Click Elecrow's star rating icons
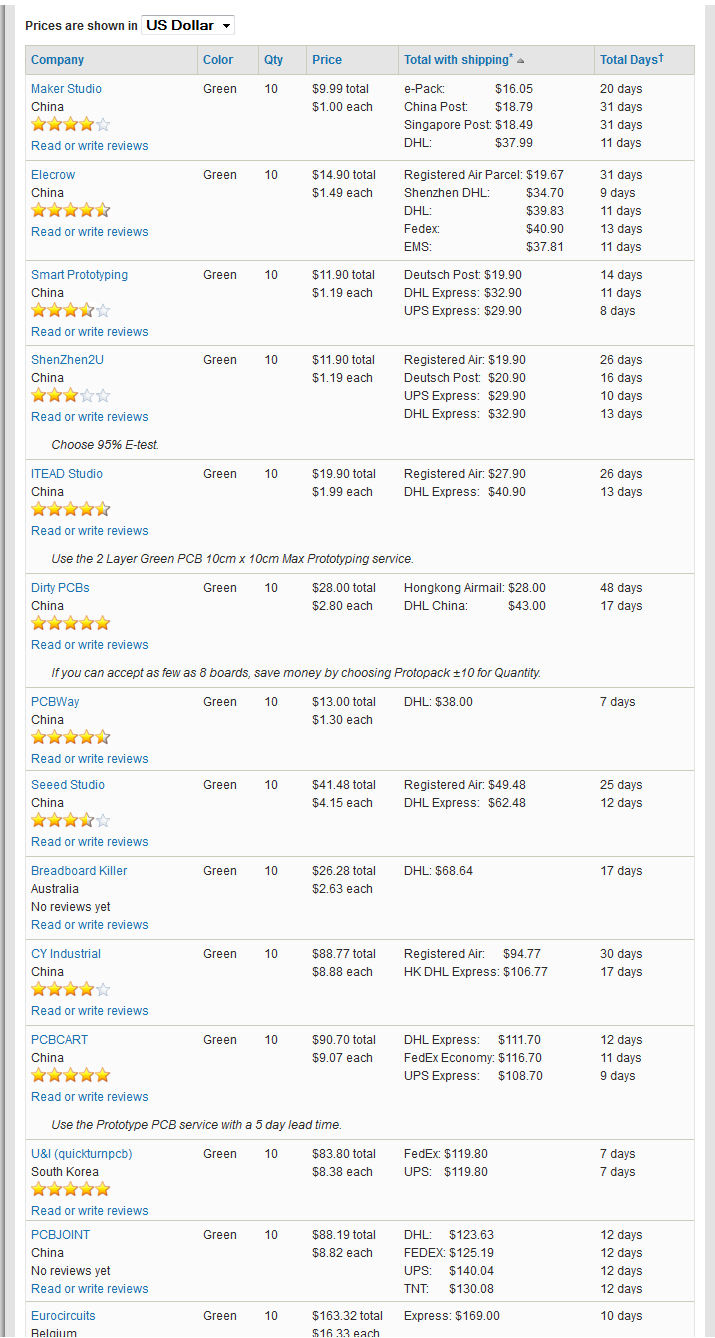Image resolution: width=715 pixels, height=1338 pixels. coord(71,211)
